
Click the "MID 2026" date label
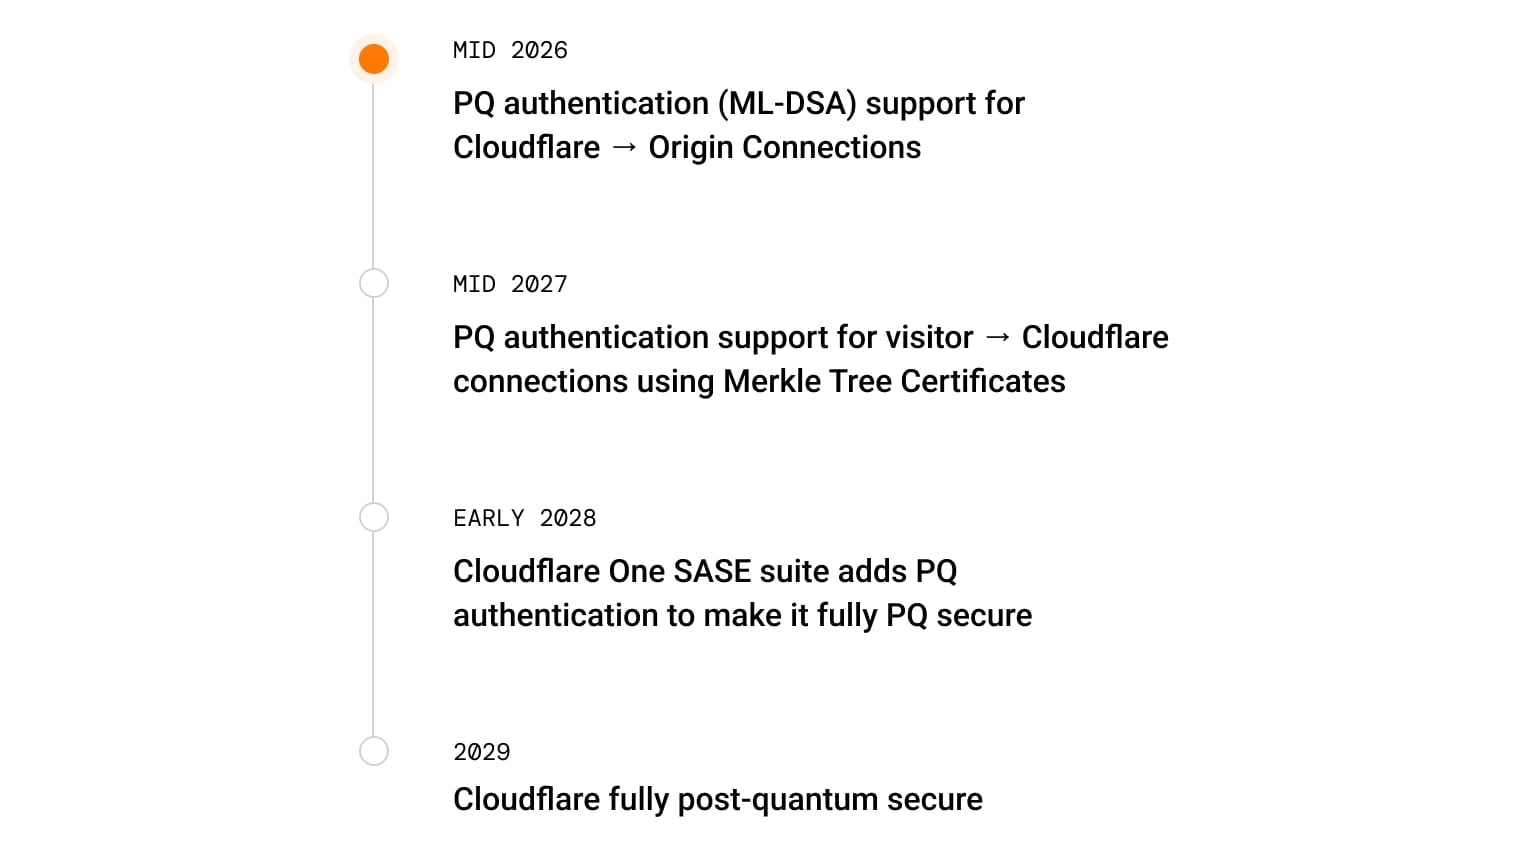pyautogui.click(x=510, y=50)
